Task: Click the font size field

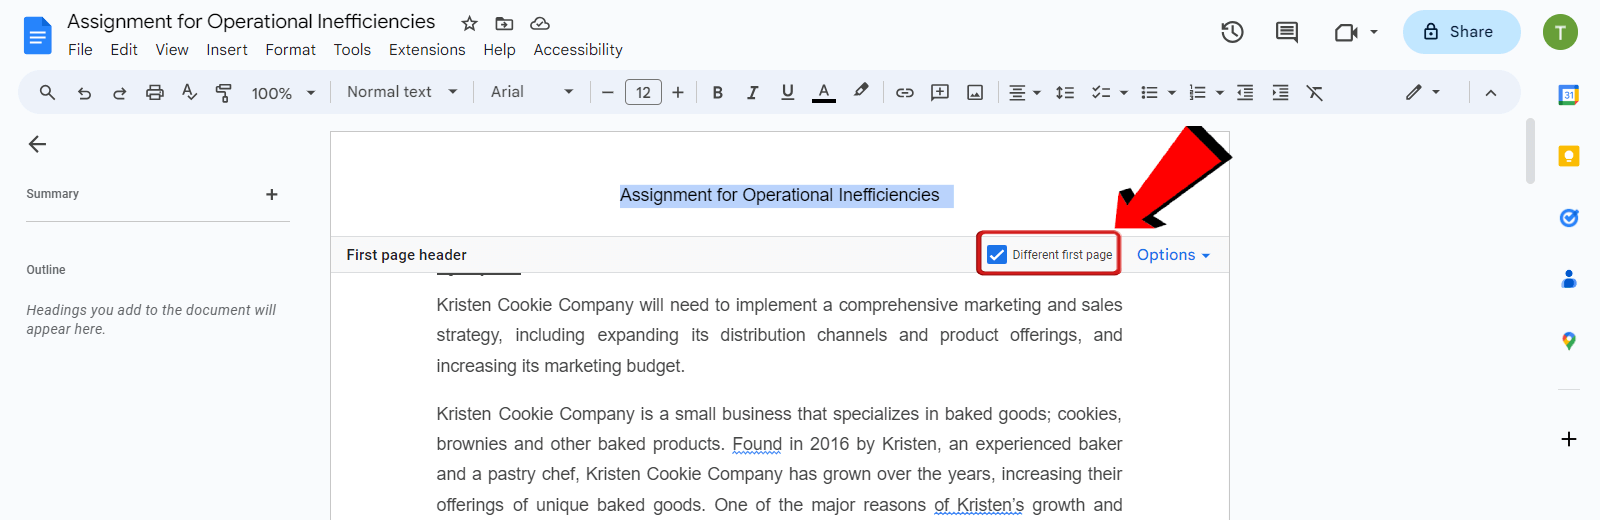Action: 643,92
